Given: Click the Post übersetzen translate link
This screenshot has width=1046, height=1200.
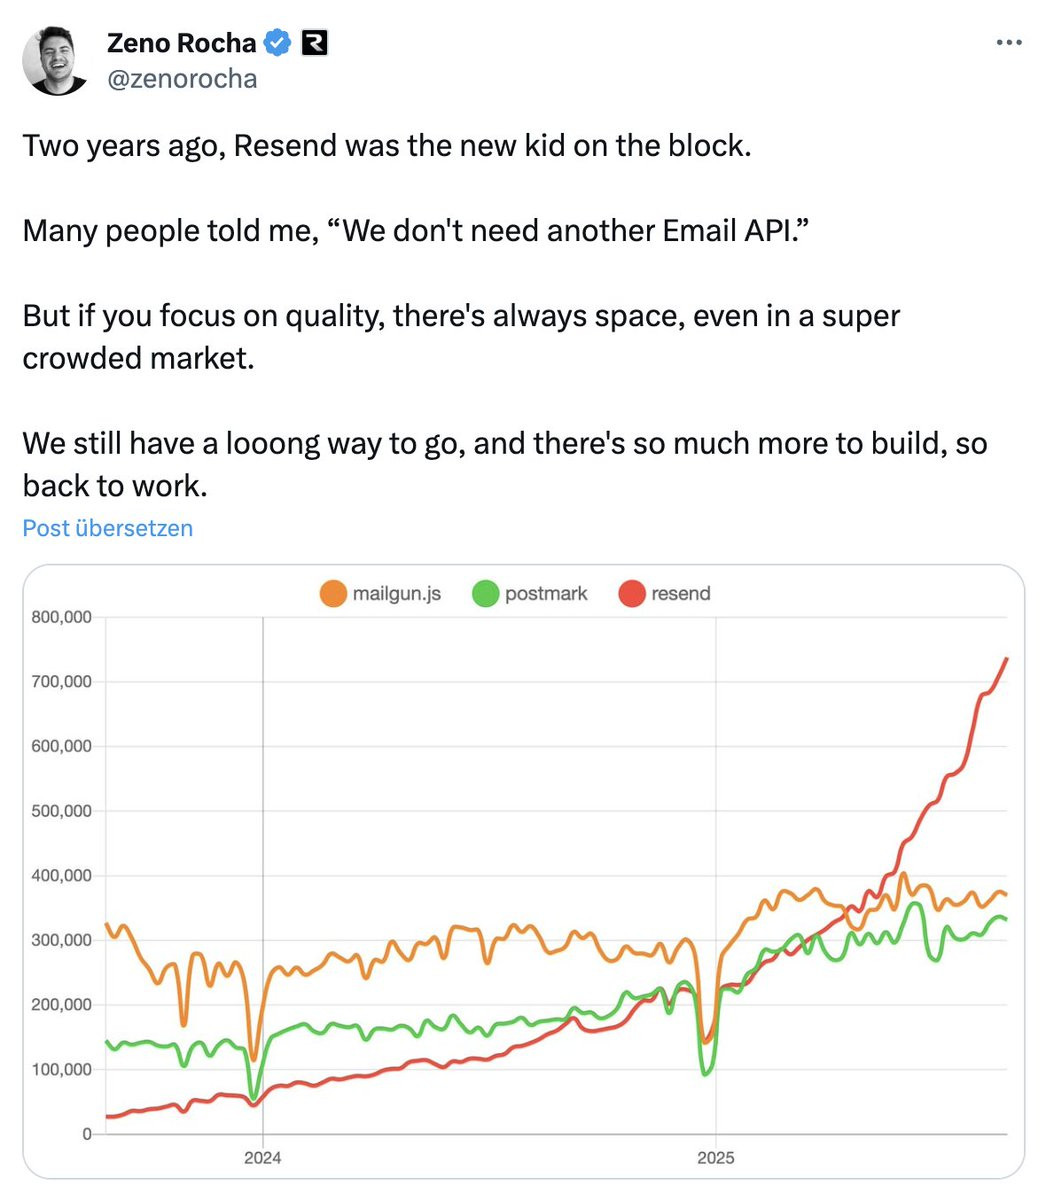Looking at the screenshot, I should [108, 528].
